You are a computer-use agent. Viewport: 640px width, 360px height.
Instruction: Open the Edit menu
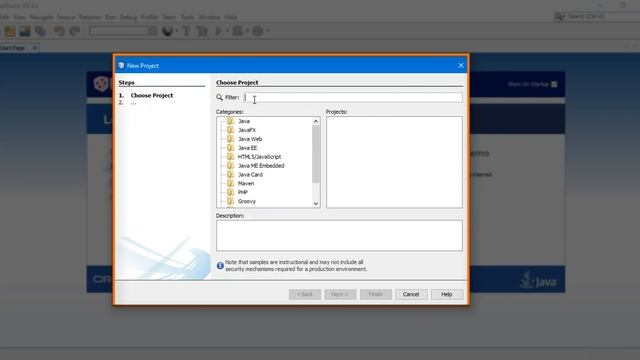pos(5,18)
